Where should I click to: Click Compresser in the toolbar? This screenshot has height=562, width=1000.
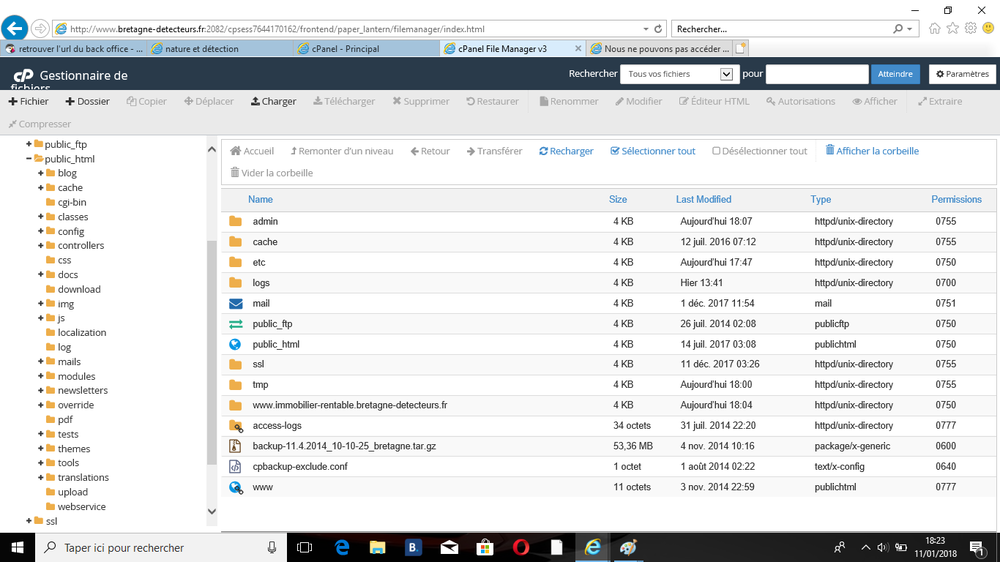[x=40, y=124]
